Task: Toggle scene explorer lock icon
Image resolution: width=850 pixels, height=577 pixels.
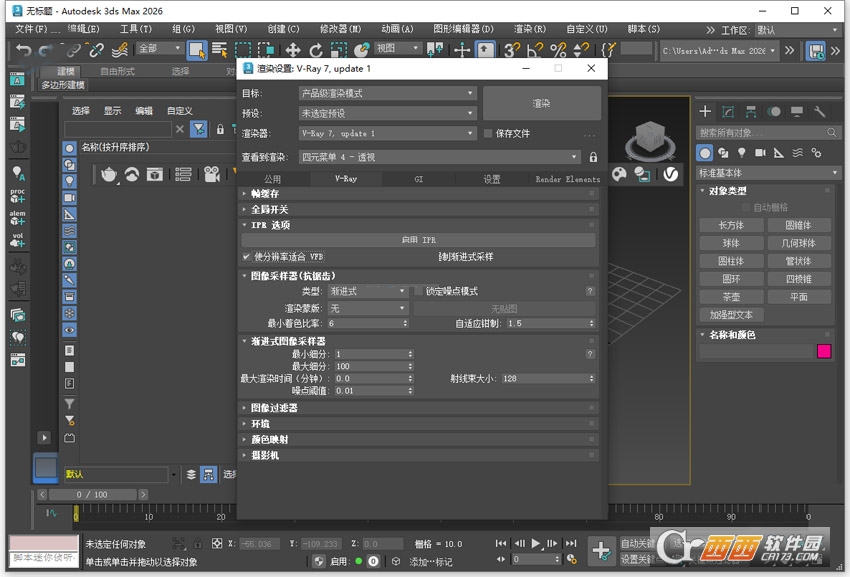Action: tap(220, 129)
